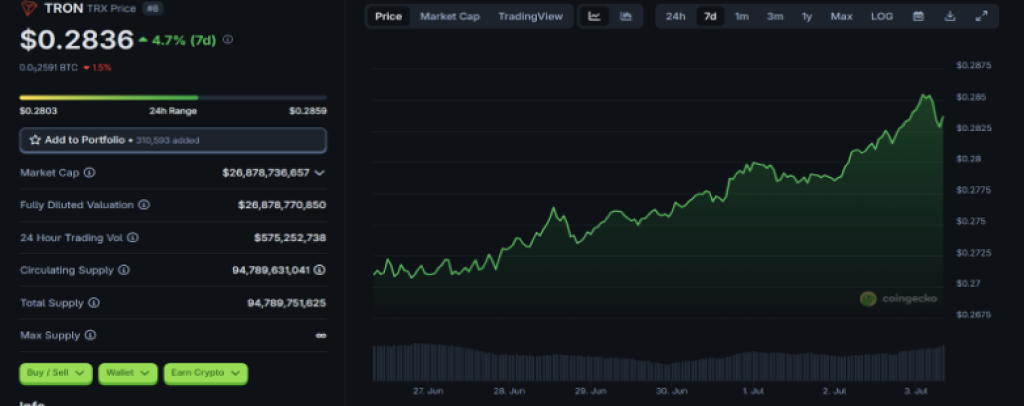This screenshot has height=406, width=1024.
Task: Set chart range to 1y
Action: pyautogui.click(x=807, y=16)
